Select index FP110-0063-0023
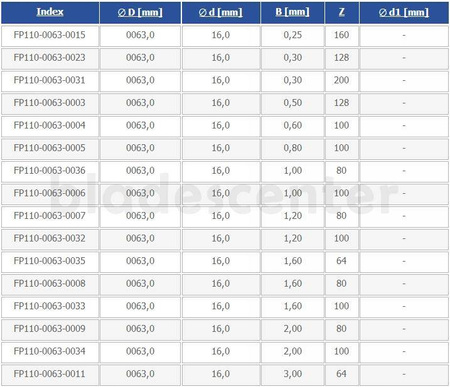Viewport: 450px width, 387px height. [49, 58]
